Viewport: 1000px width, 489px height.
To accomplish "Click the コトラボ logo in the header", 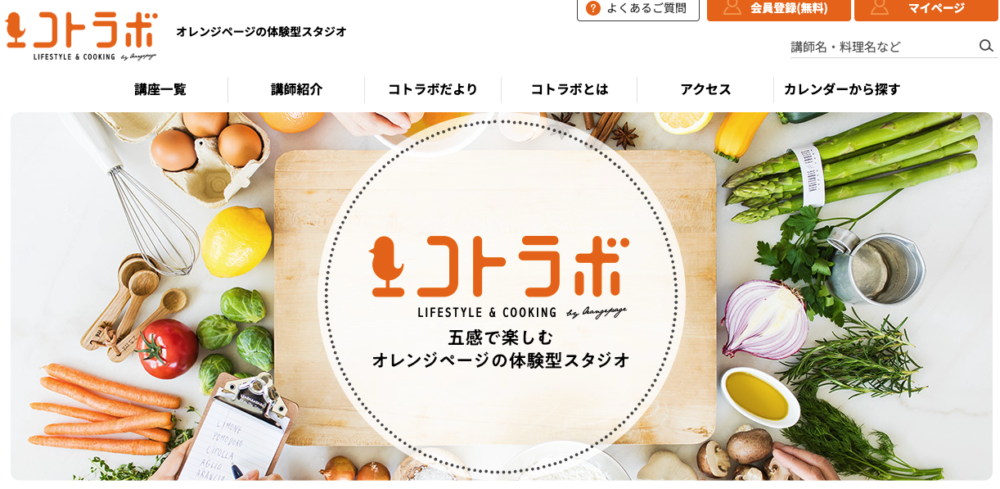I will pos(81,36).
